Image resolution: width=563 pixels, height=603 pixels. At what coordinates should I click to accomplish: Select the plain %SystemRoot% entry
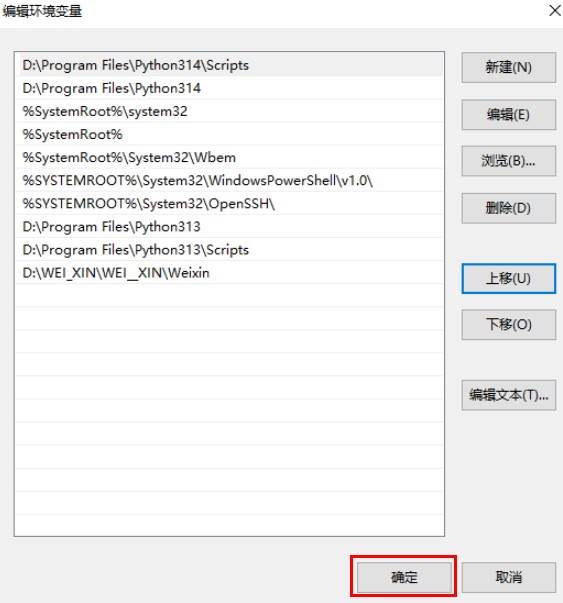tap(229, 134)
